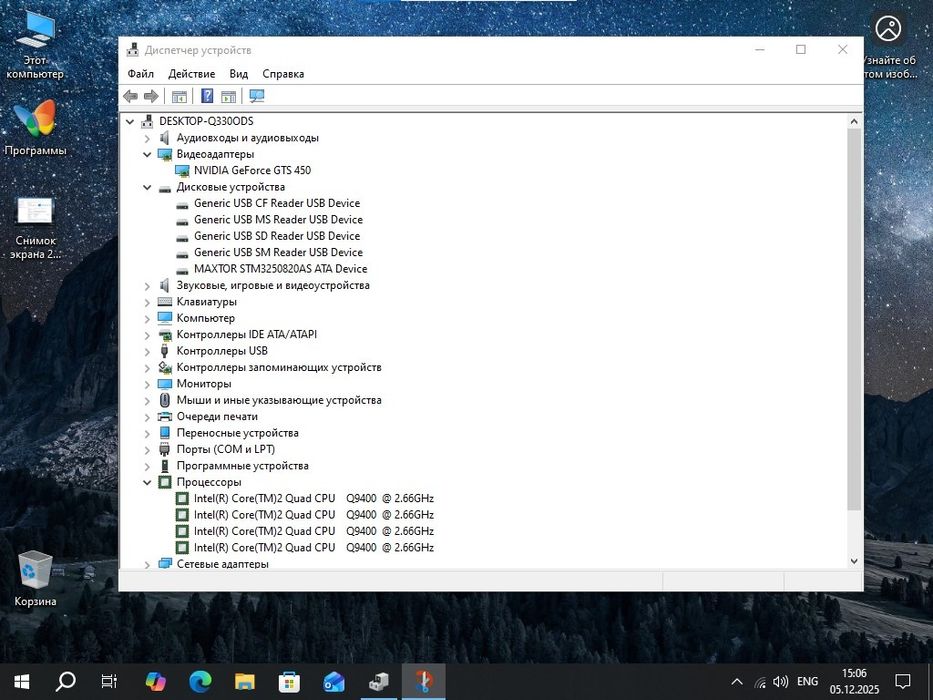Expand Контроллеры IDE ATA/ATAPI

147,335
